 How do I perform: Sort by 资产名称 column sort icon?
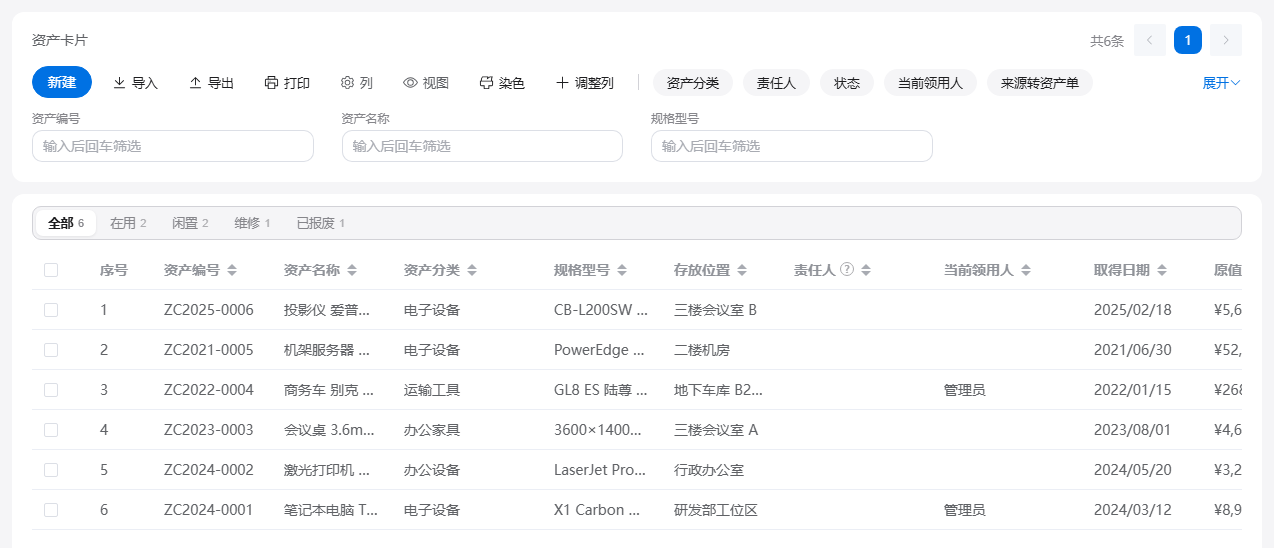click(352, 270)
